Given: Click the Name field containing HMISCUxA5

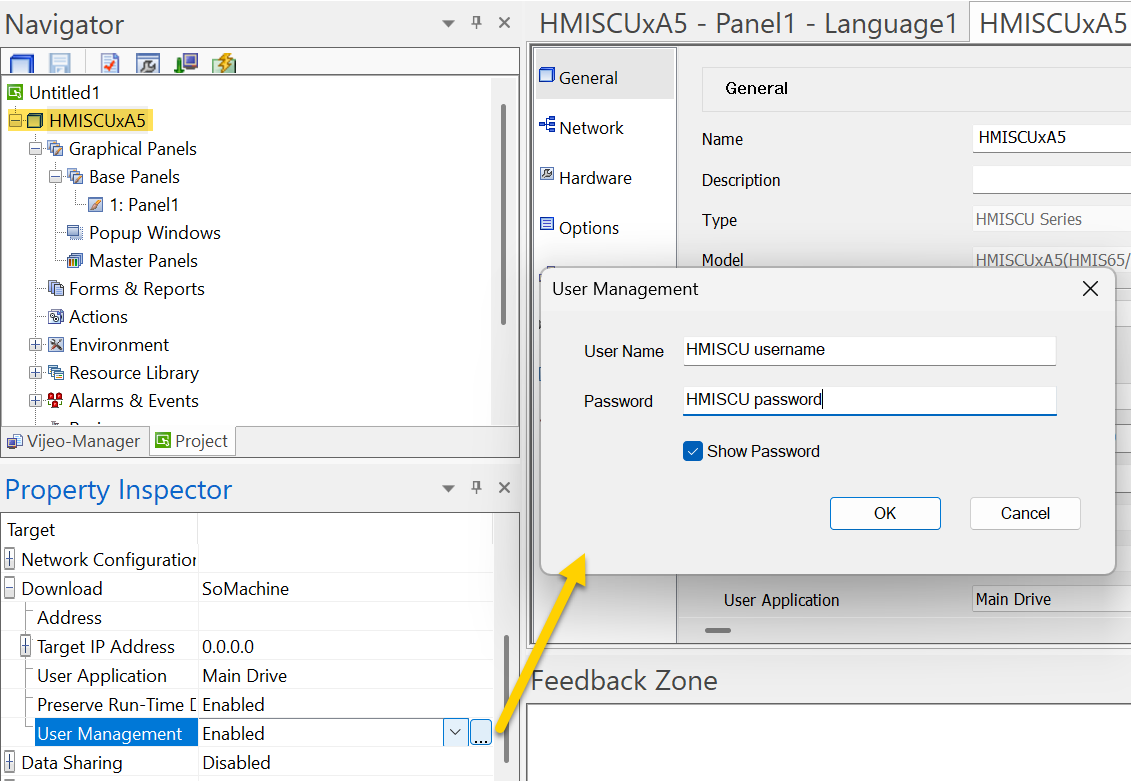Looking at the screenshot, I should pos(1052,138).
